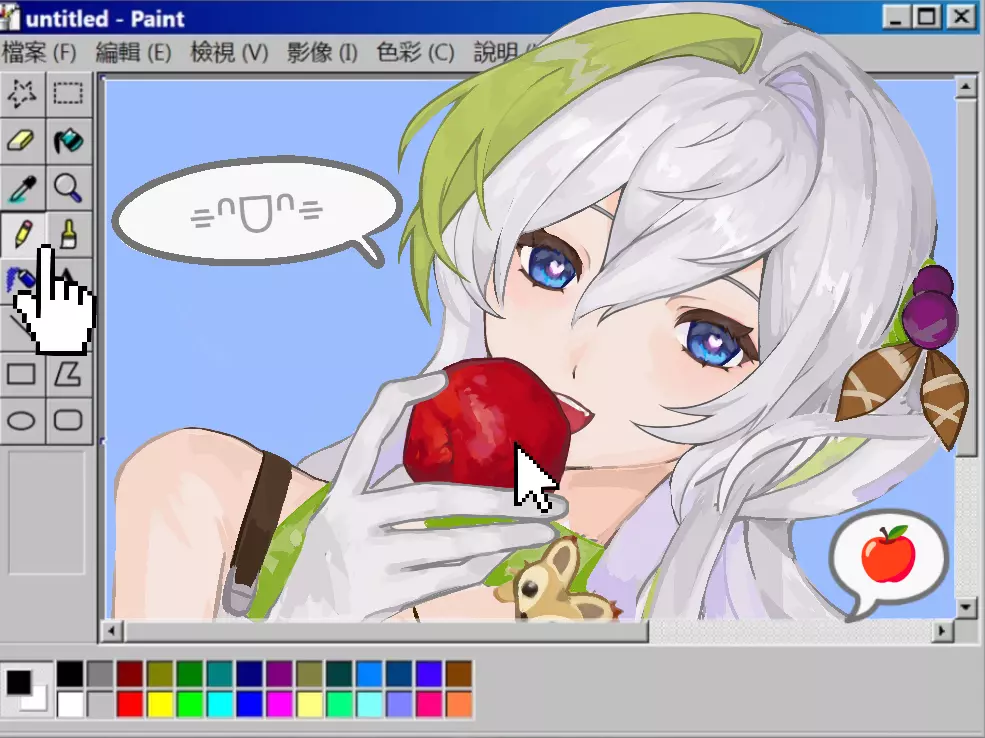Select the rectangular Select tool

tap(68, 94)
